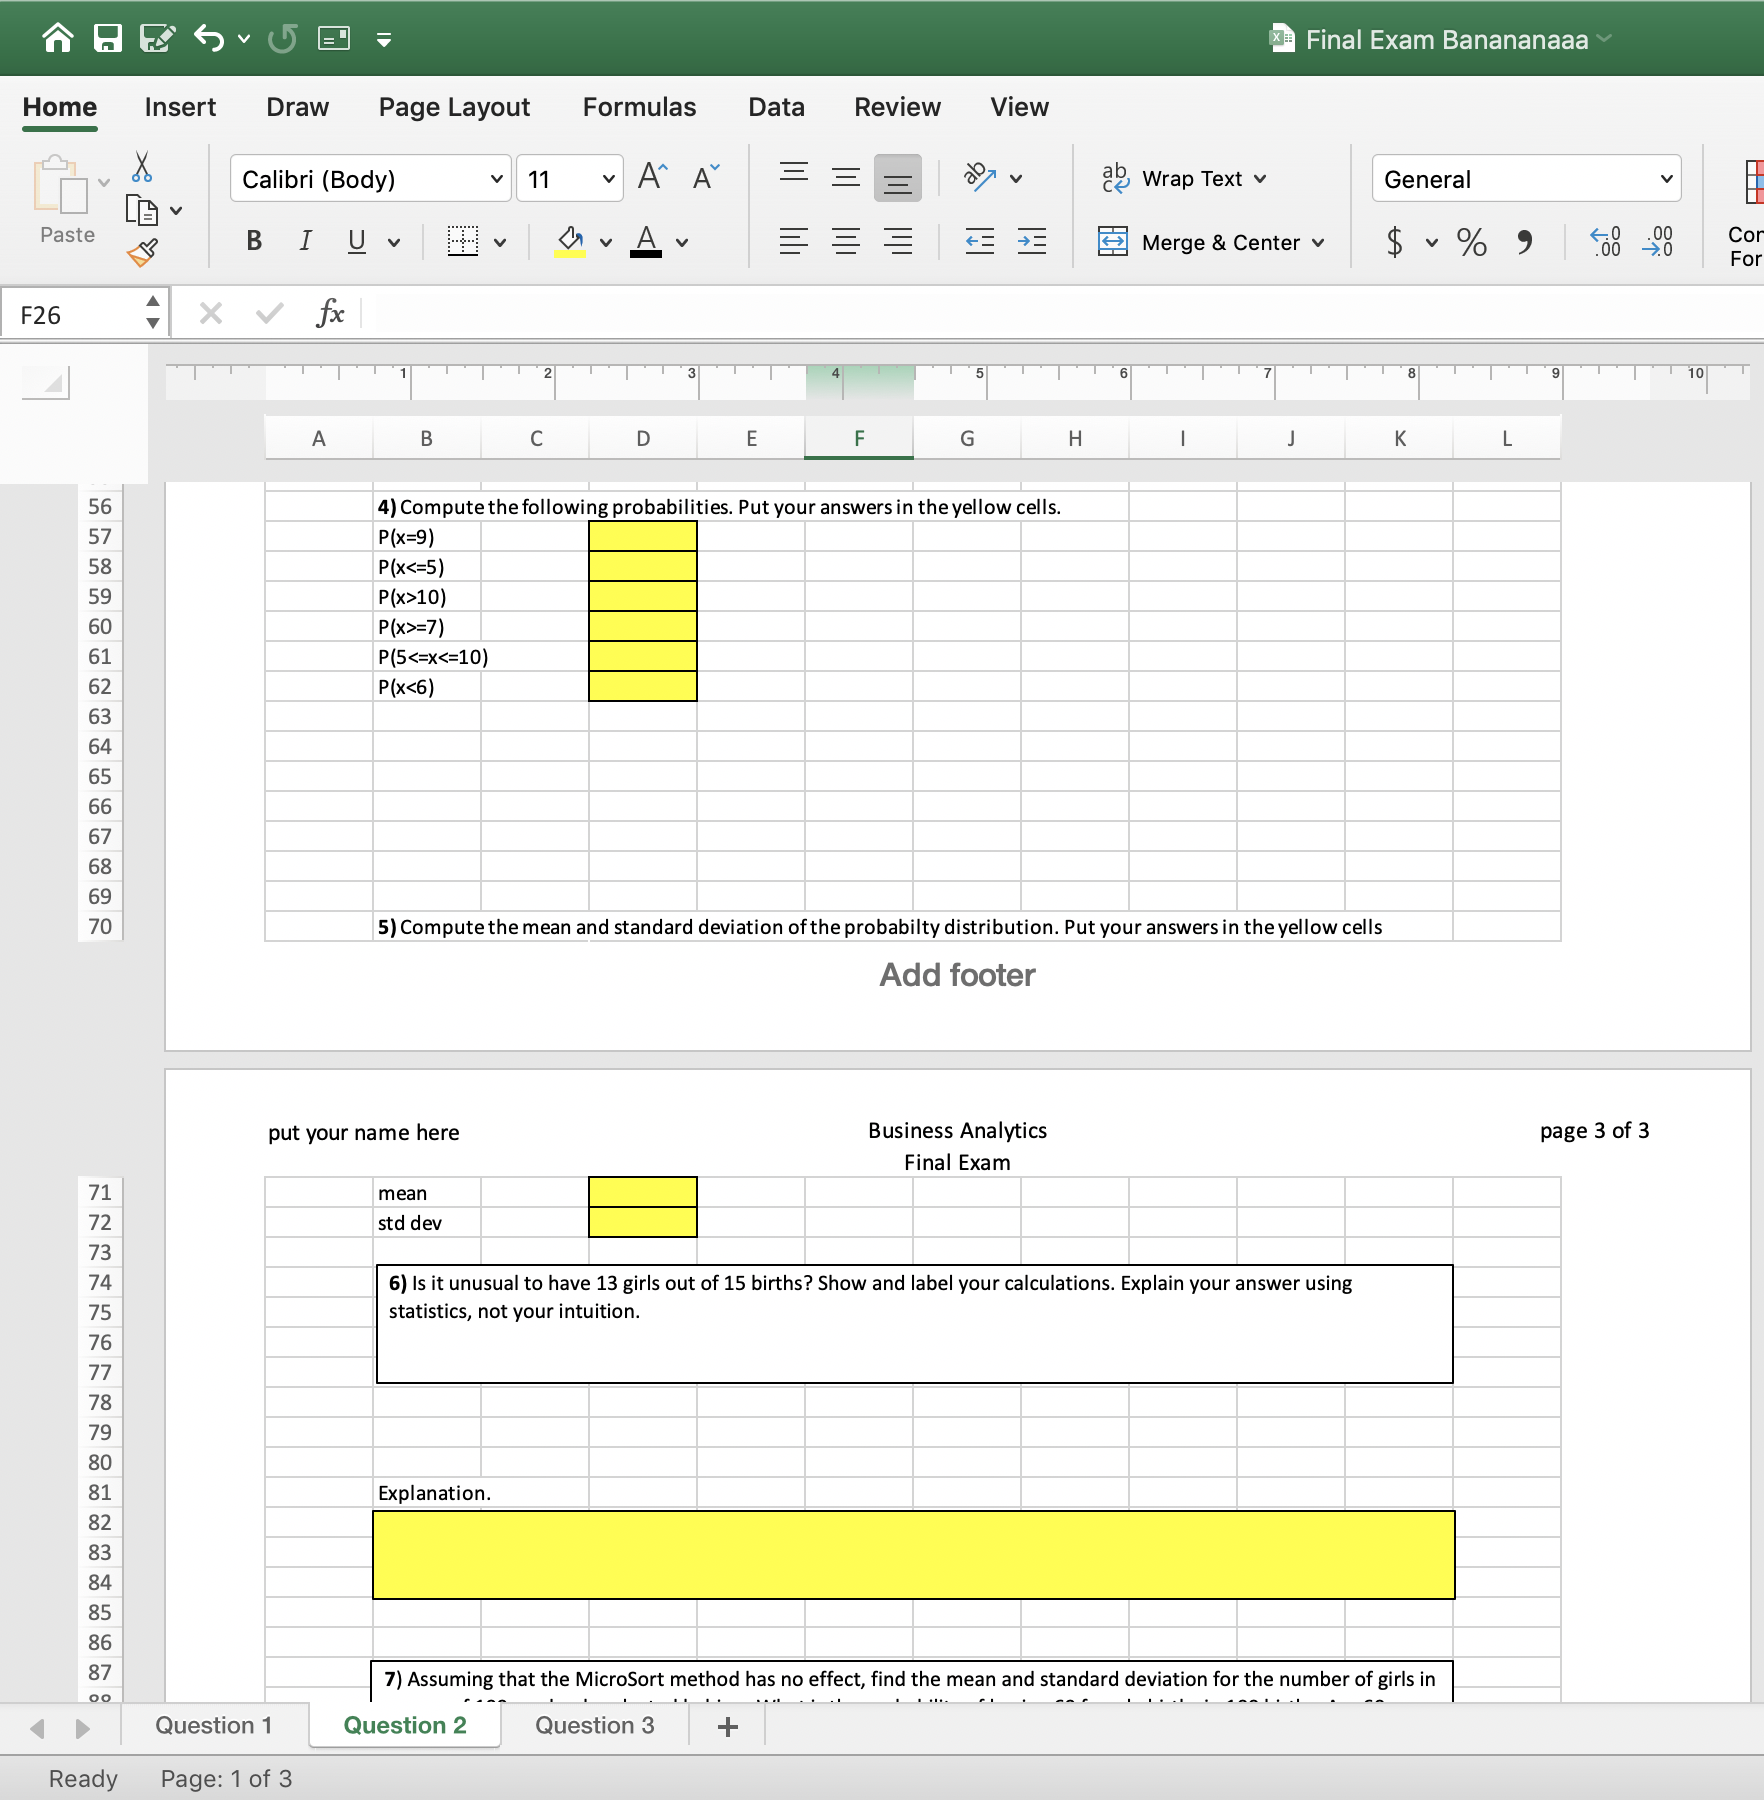Toggle Italic formatting
The width and height of the screenshot is (1764, 1800).
click(305, 241)
